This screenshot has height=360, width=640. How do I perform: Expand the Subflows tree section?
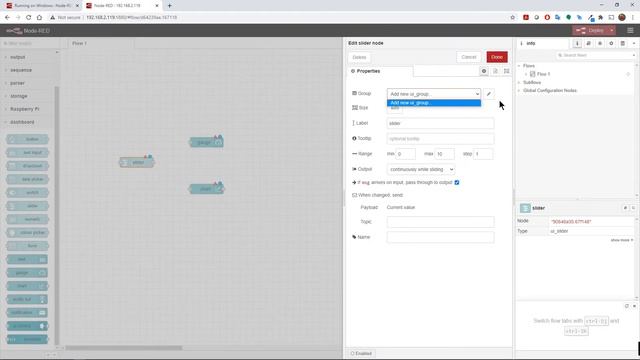(x=520, y=82)
